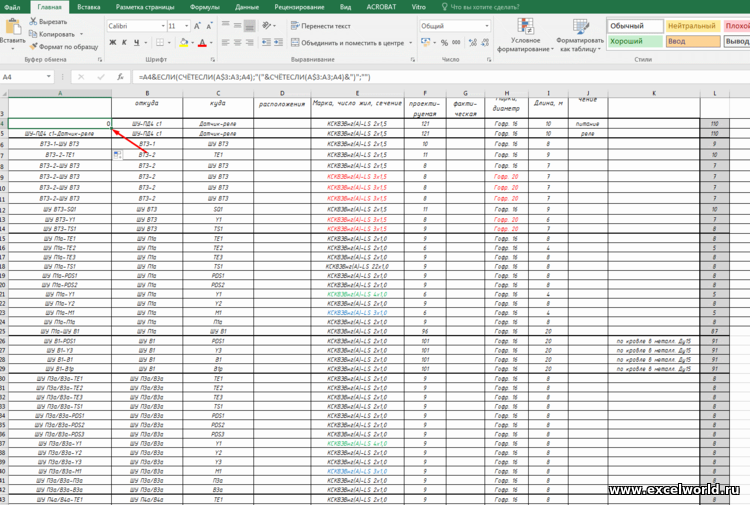Click the Copy (Копировать) icon
Image resolution: width=750 pixels, height=505 pixels.
click(x=33, y=34)
